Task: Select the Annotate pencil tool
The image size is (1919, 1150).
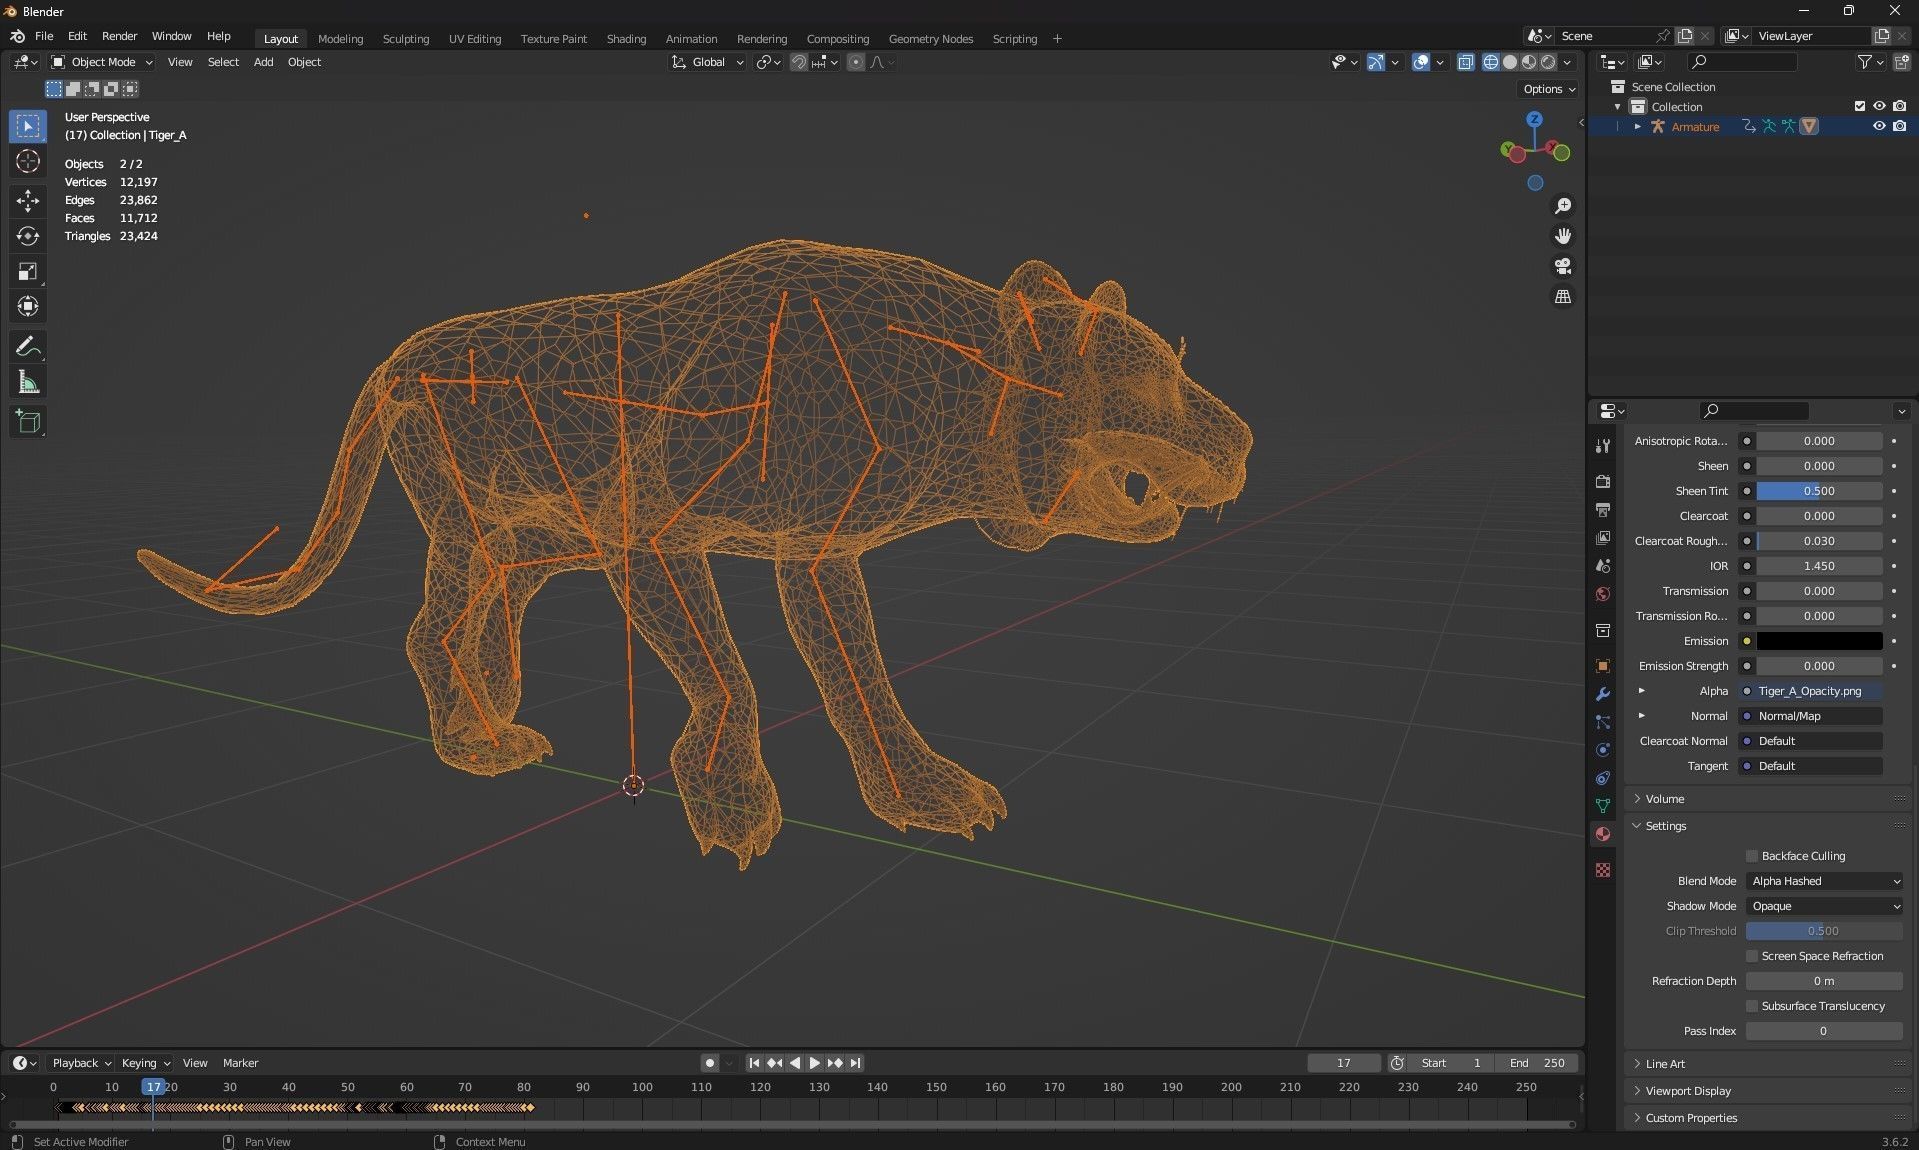Action: coord(28,347)
